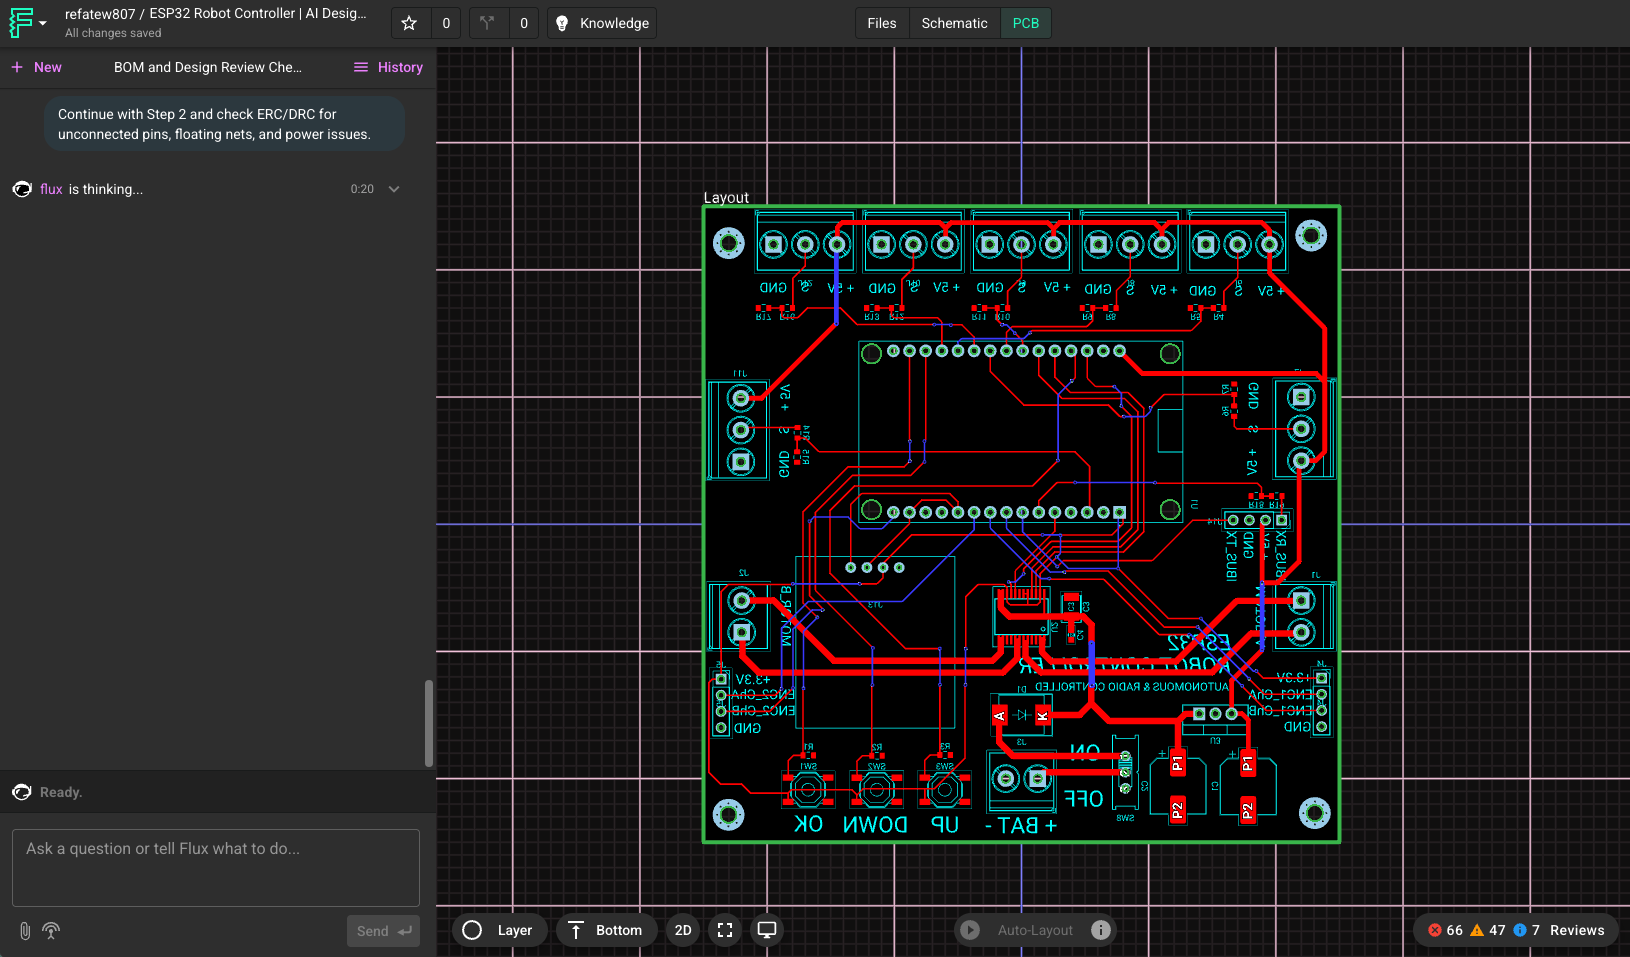Toggle the Layer selector button
Viewport: 1630px width, 957px height.
498,930
